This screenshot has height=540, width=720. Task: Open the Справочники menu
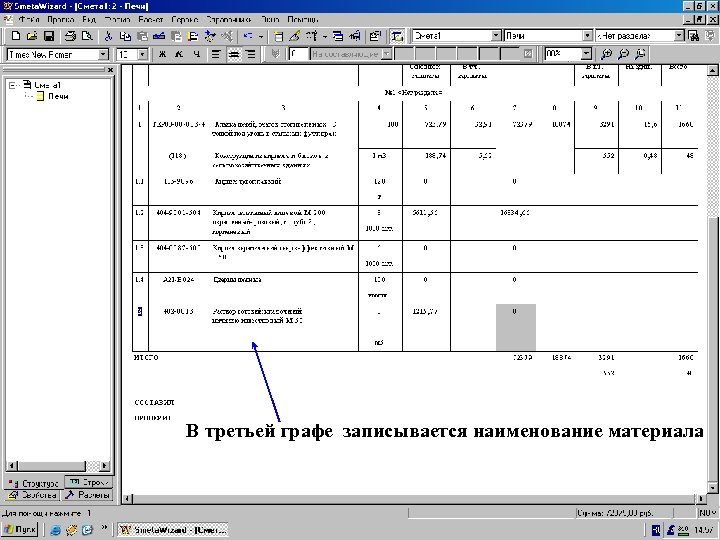(x=229, y=20)
